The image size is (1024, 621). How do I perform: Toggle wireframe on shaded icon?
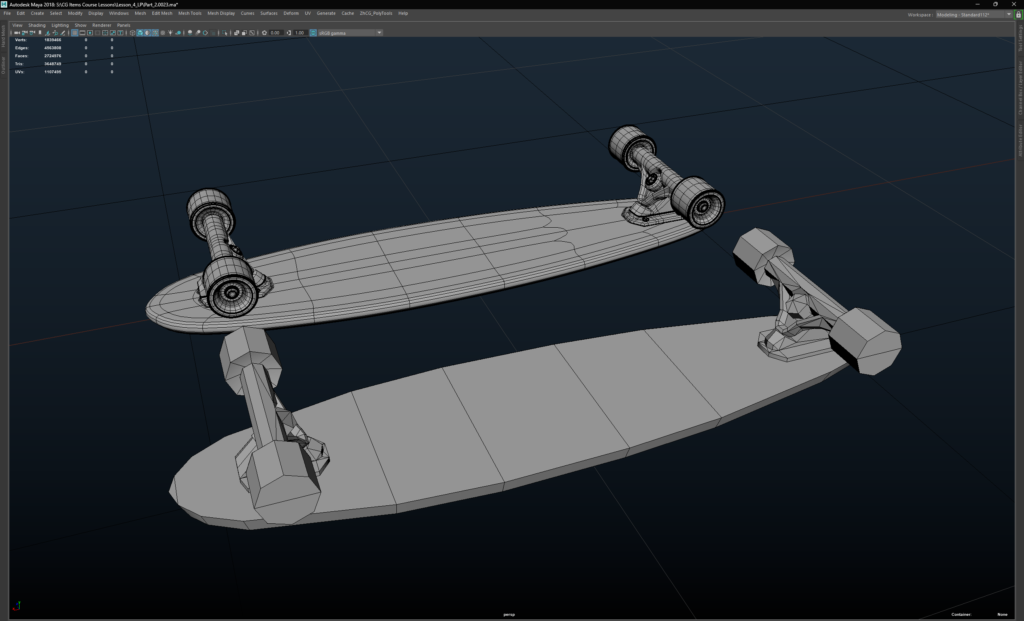point(157,33)
